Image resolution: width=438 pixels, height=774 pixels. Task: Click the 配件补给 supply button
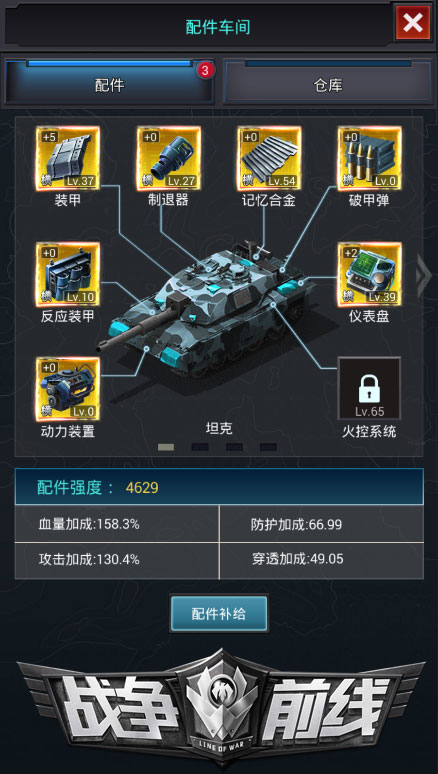[219, 614]
